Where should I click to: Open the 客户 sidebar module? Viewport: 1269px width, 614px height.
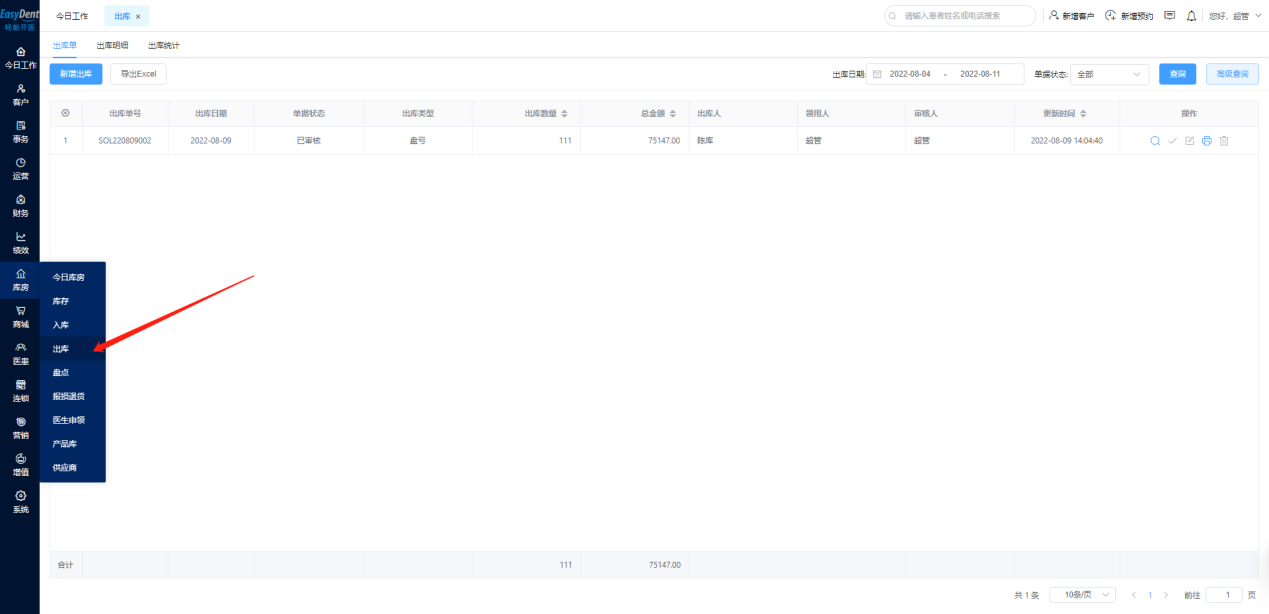(20, 95)
